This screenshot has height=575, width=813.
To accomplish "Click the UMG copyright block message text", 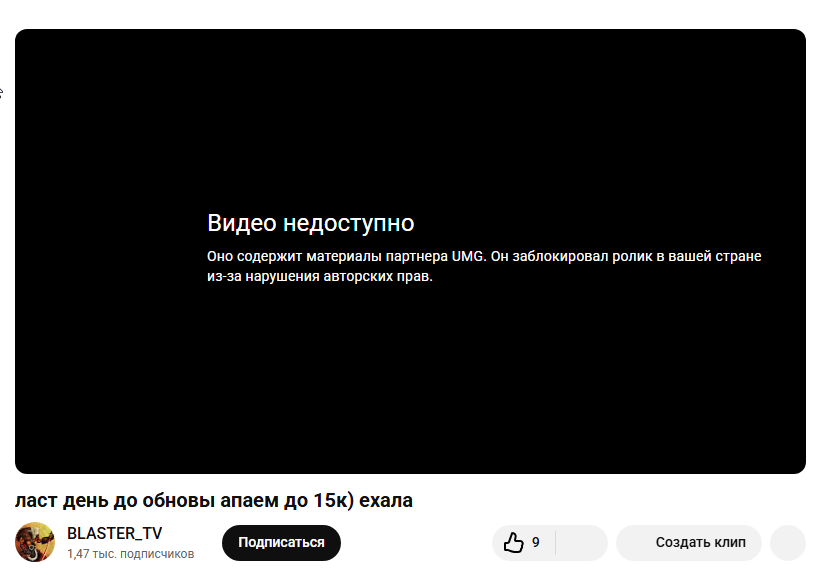I will pos(484,266).
